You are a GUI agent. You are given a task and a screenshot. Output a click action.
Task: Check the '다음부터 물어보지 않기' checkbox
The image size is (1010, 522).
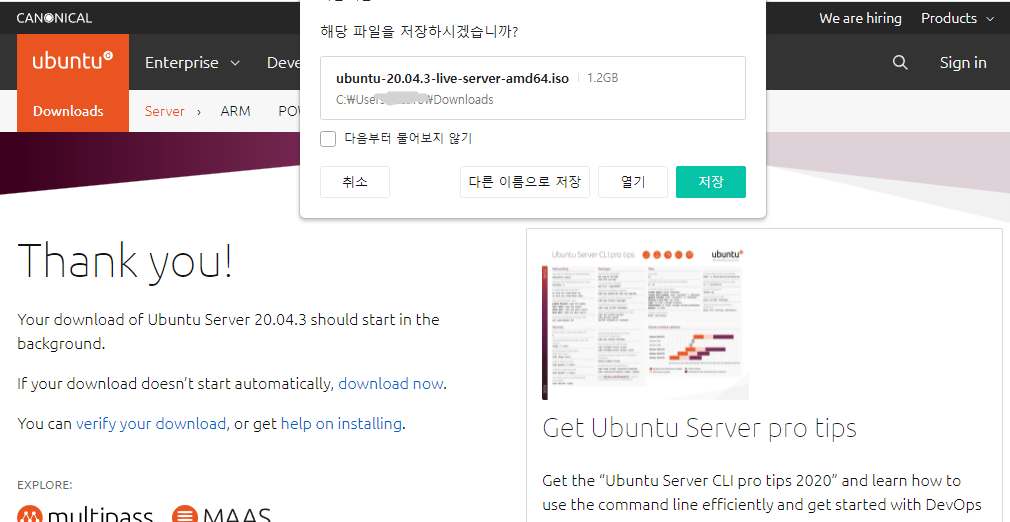[x=328, y=139]
